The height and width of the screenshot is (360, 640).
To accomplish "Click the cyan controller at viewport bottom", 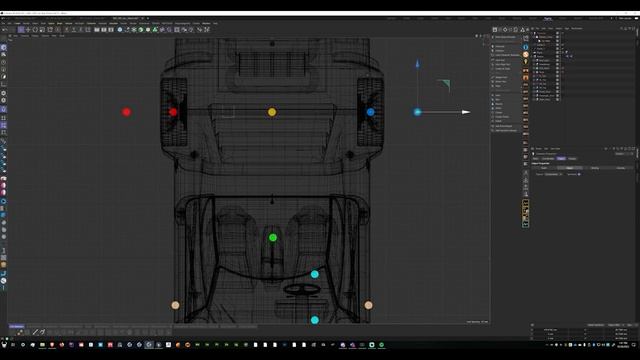I will click(315, 320).
